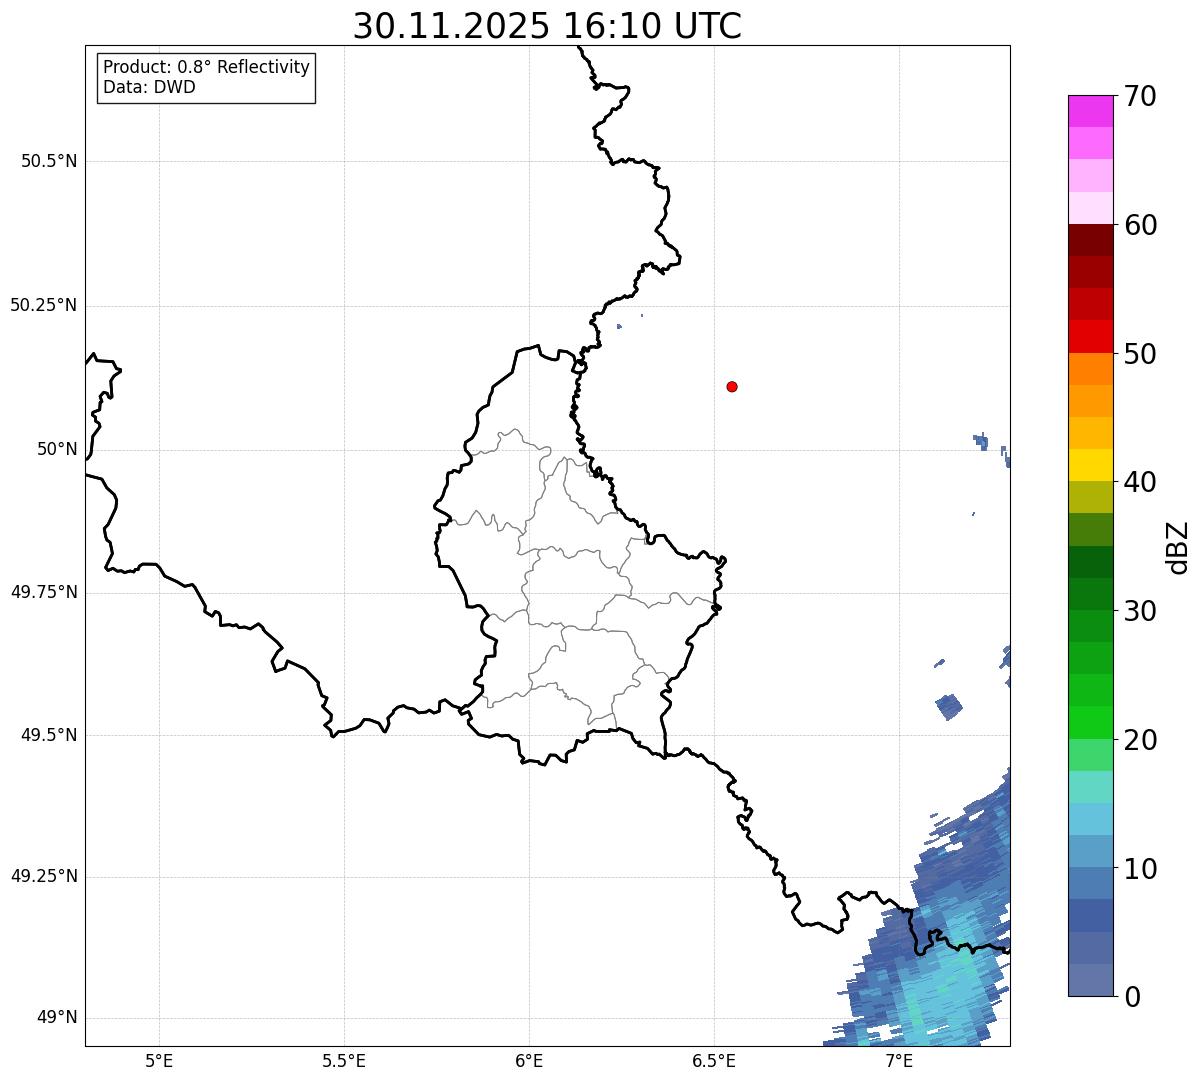Click the title '30.11.2025 16:10 UTC'
1202x1081 pixels.
pyautogui.click(x=547, y=26)
